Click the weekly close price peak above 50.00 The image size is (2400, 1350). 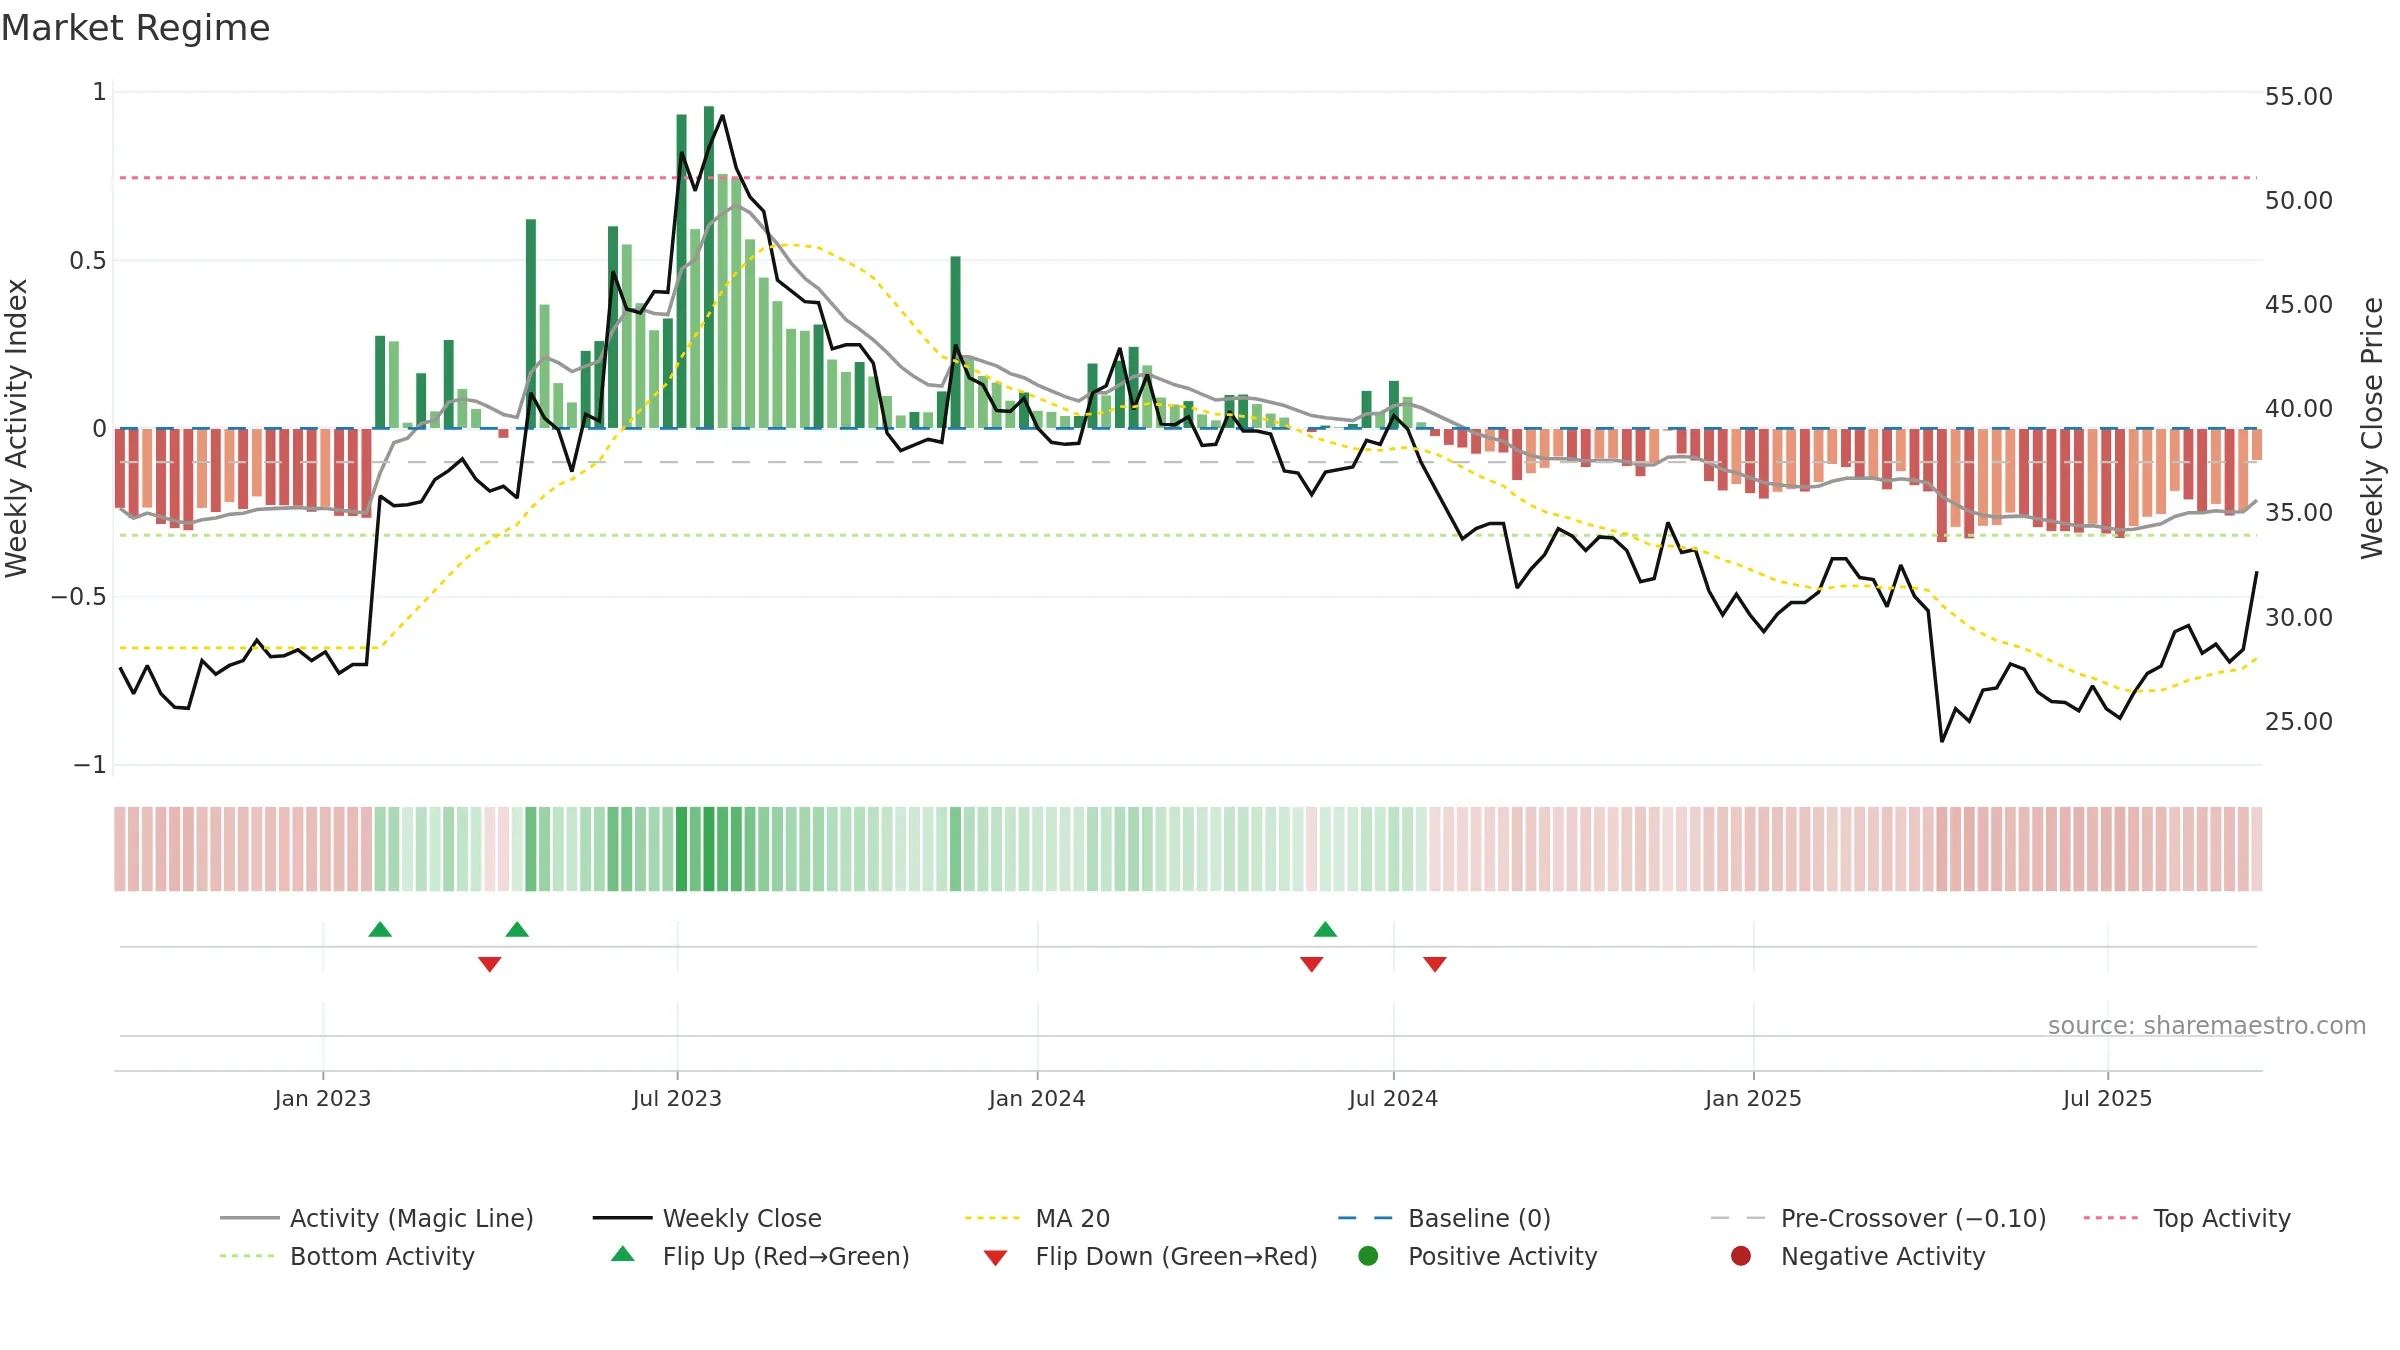click(x=722, y=116)
